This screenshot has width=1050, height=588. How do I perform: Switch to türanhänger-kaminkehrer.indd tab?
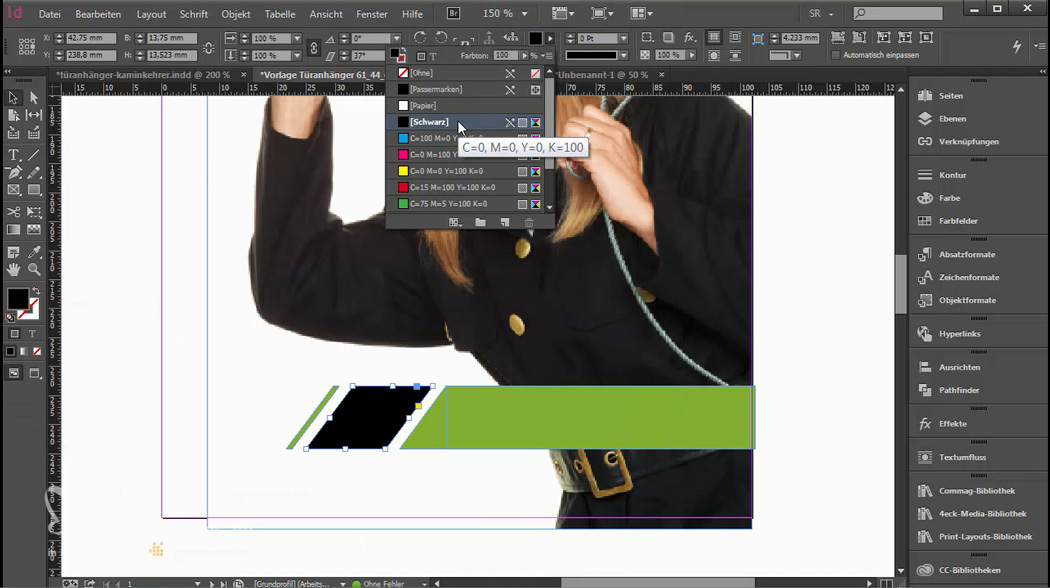143,75
